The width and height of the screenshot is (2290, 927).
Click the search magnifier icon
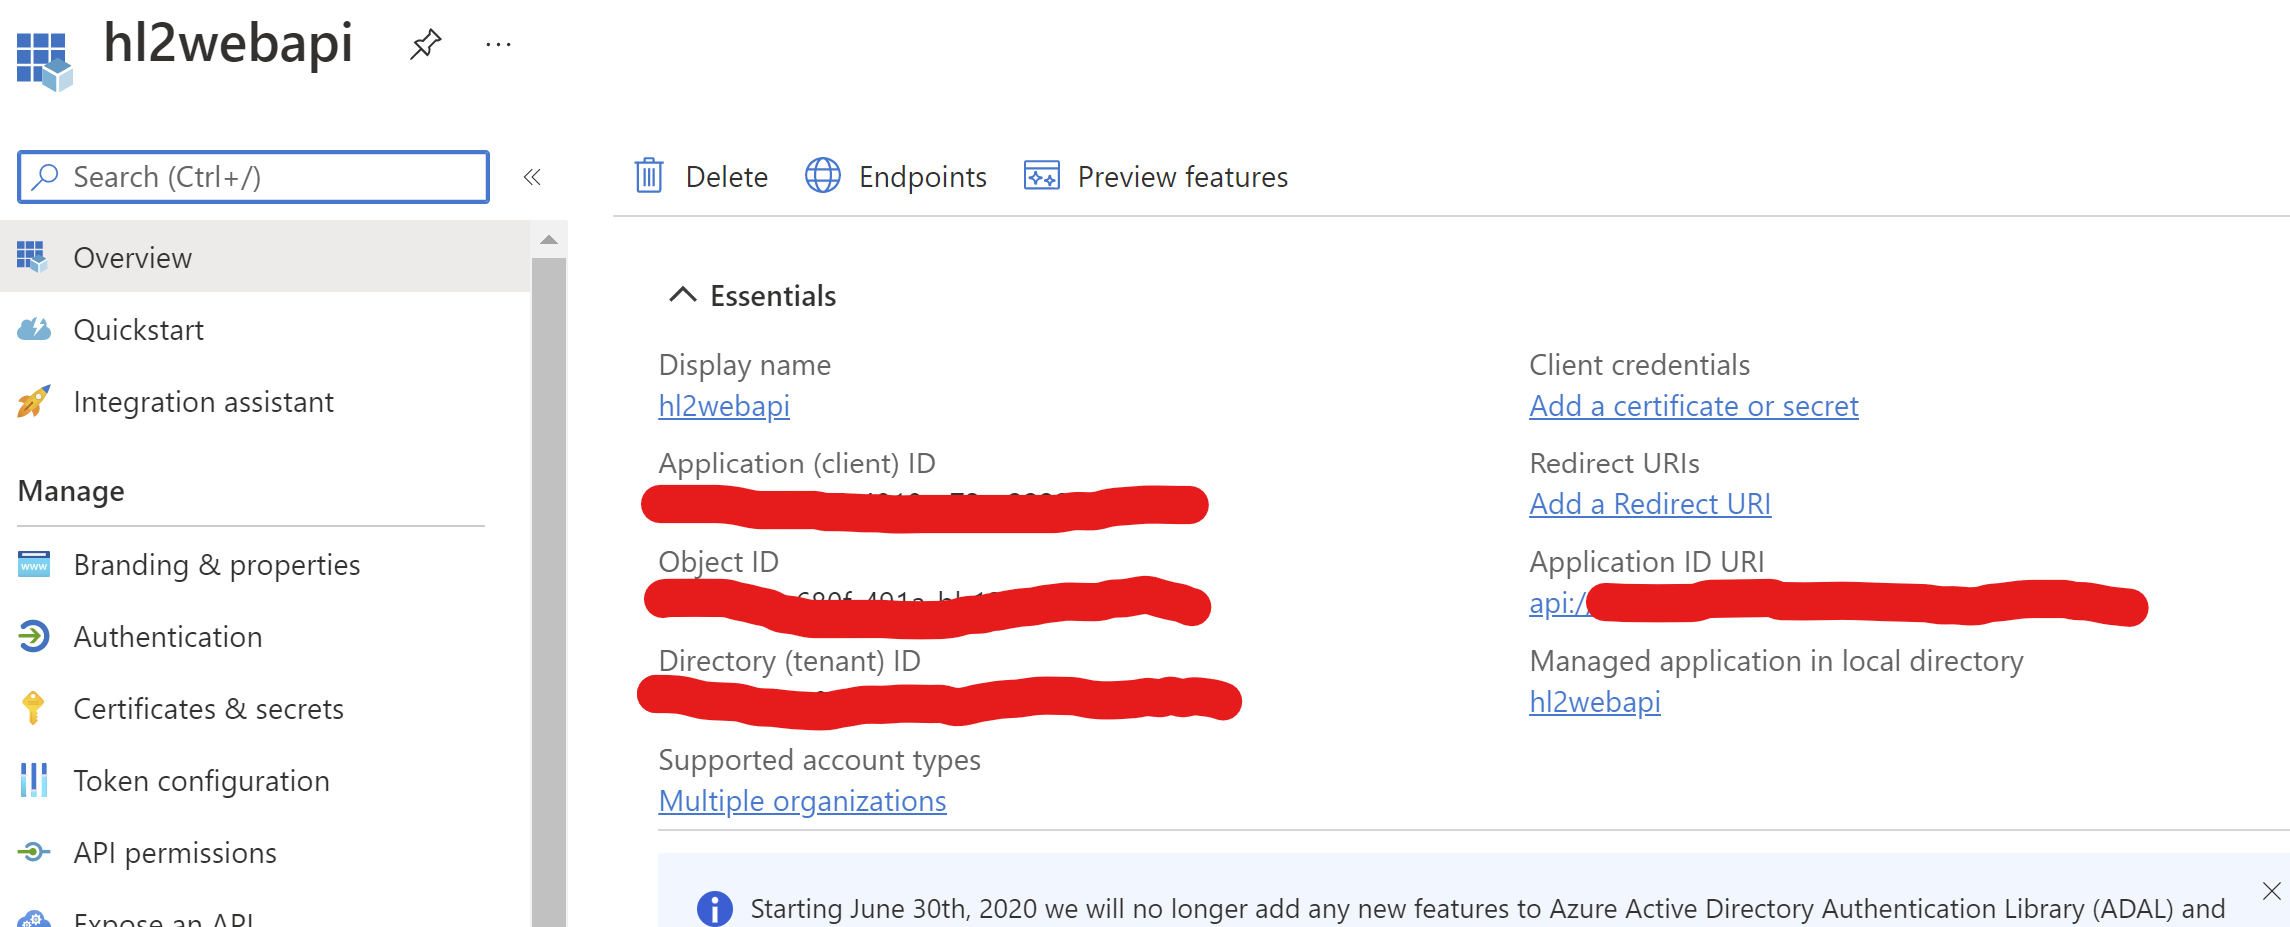[x=44, y=177]
